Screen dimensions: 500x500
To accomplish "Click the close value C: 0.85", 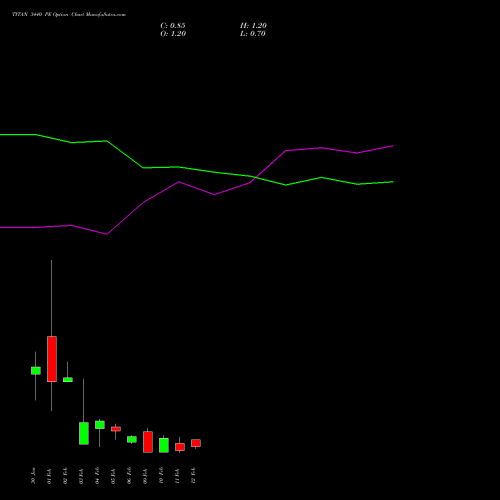I will [x=173, y=26].
